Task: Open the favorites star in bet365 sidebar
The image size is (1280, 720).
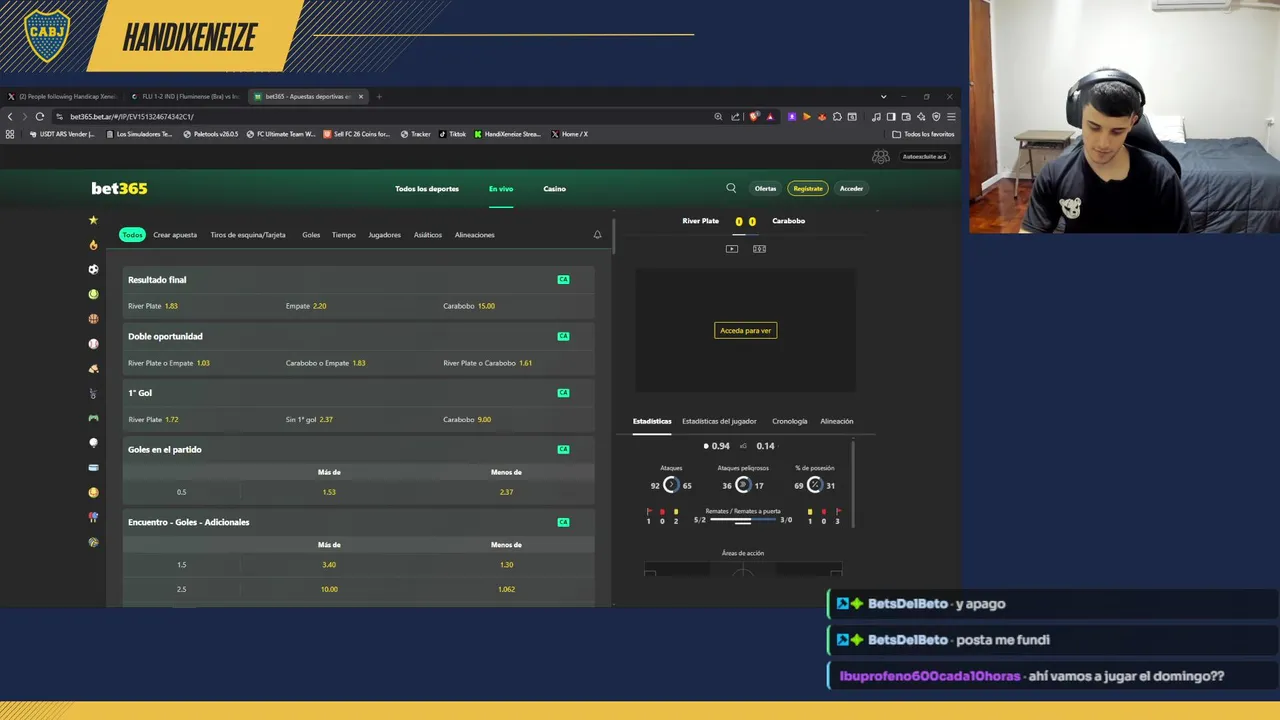Action: (x=93, y=220)
